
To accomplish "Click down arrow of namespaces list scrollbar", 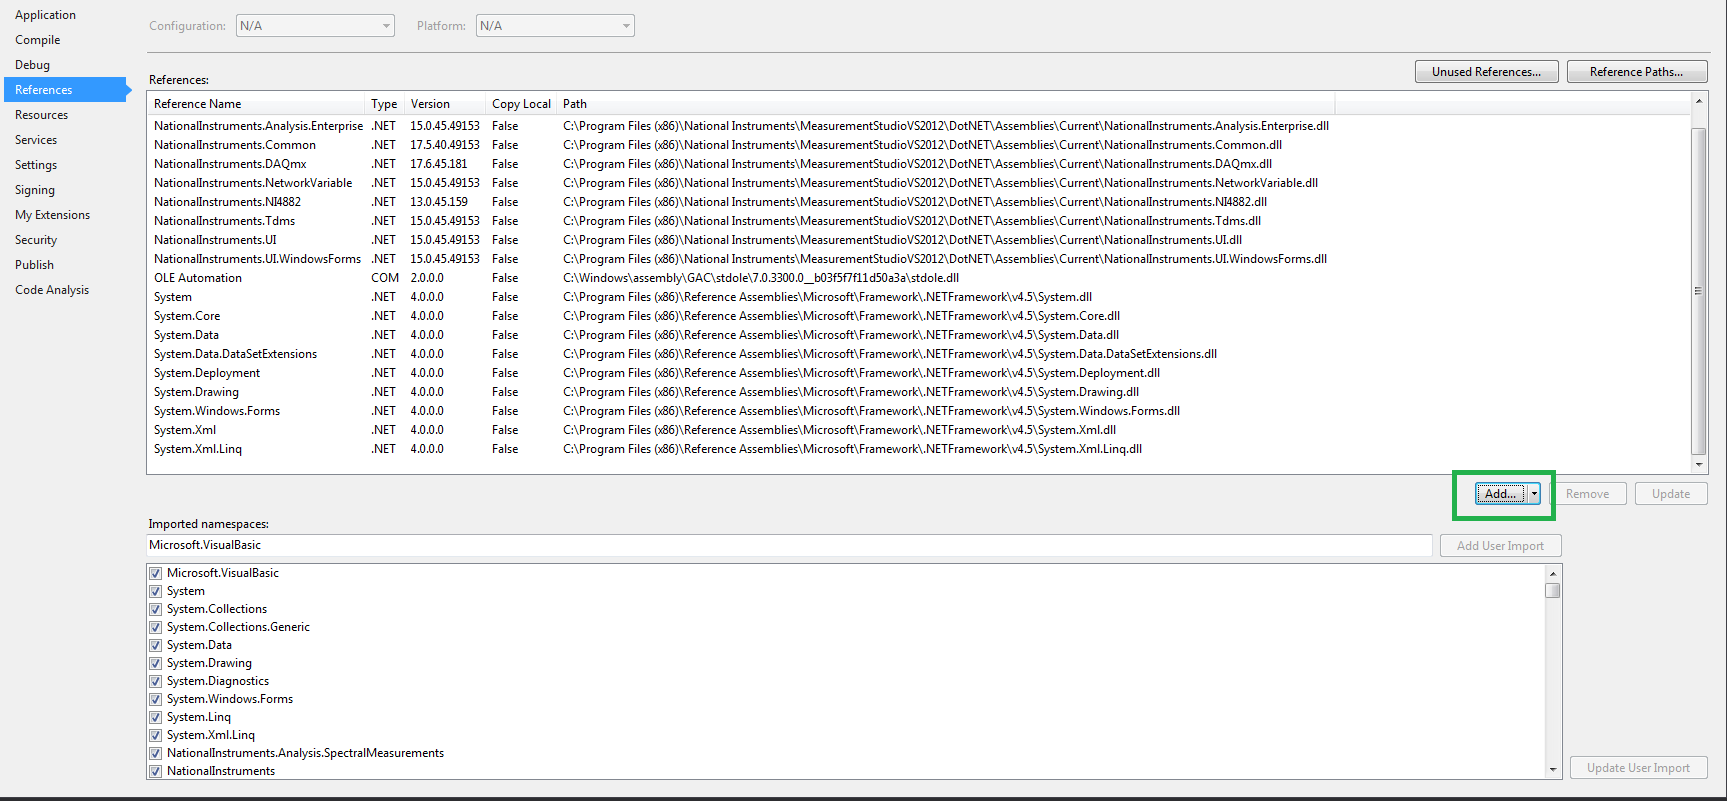I will coord(1553,770).
